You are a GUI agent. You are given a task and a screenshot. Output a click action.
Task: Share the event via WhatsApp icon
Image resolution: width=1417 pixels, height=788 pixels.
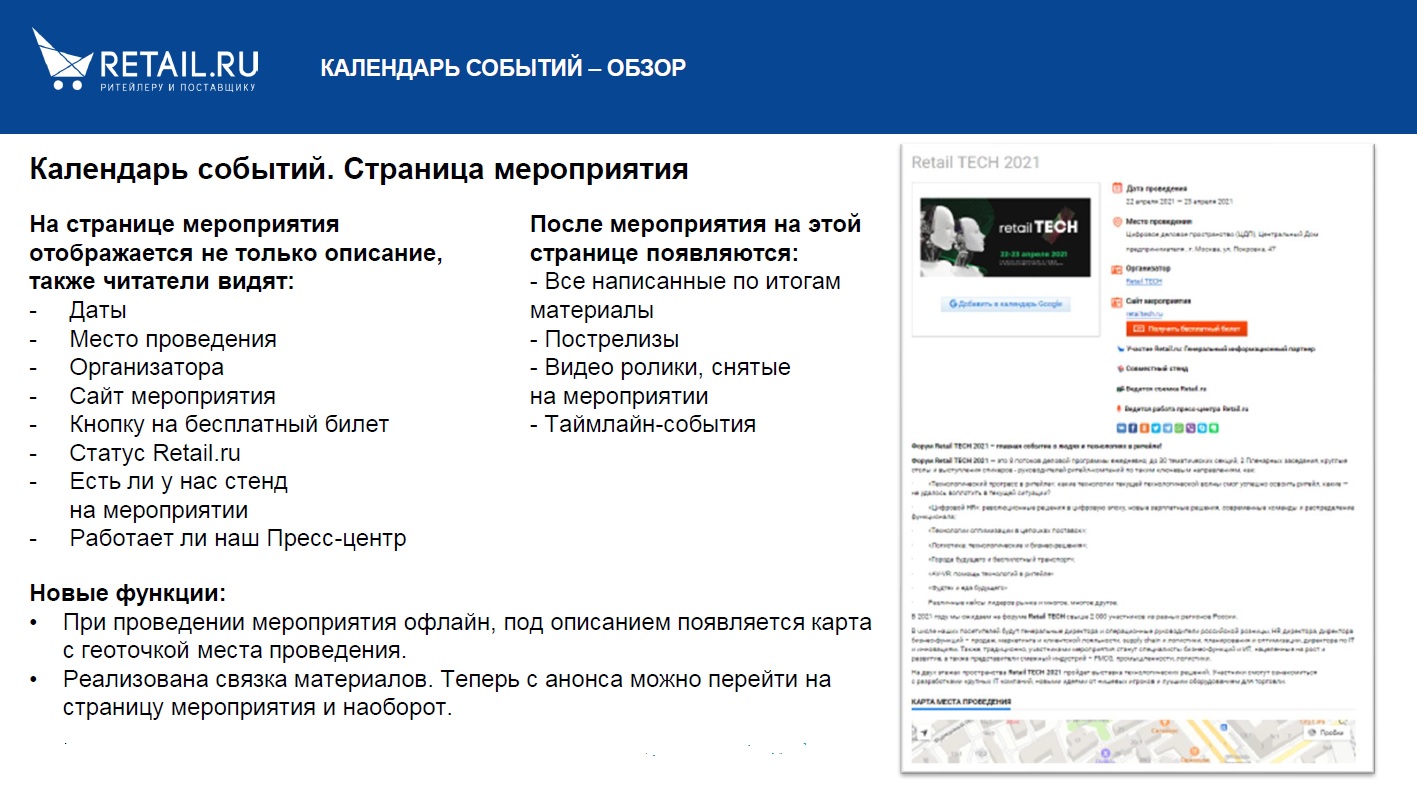pos(1179,428)
